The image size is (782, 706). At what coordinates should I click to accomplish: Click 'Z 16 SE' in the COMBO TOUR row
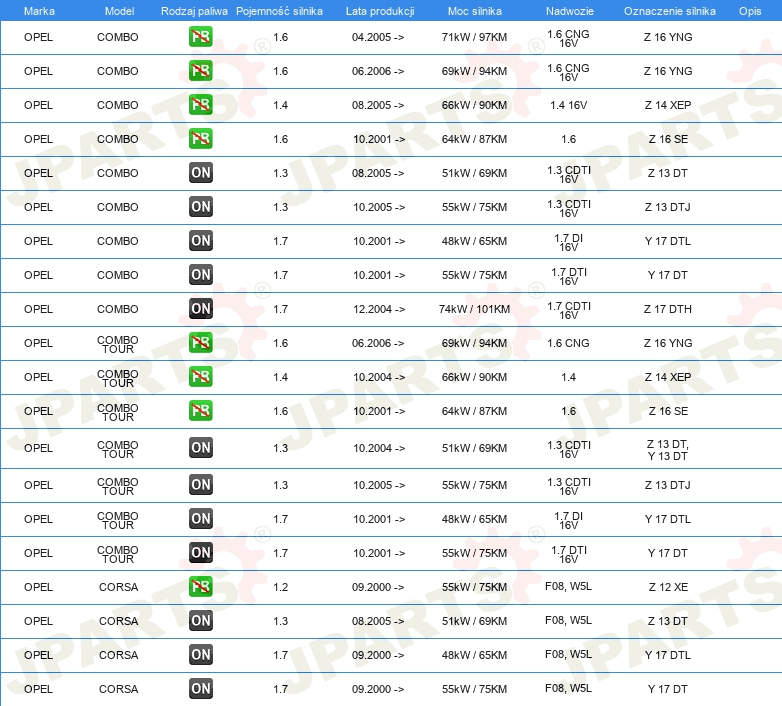click(668, 411)
